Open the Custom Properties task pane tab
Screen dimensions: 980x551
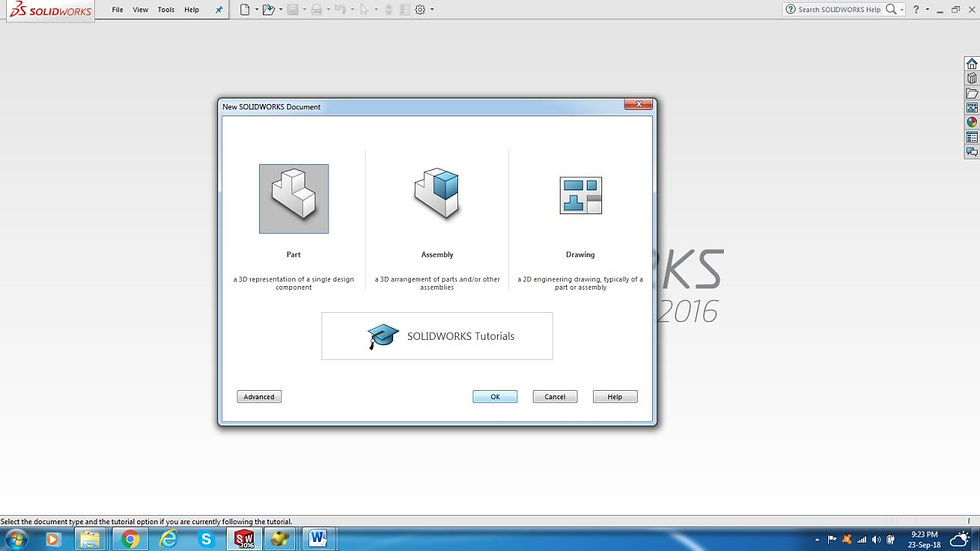click(972, 137)
